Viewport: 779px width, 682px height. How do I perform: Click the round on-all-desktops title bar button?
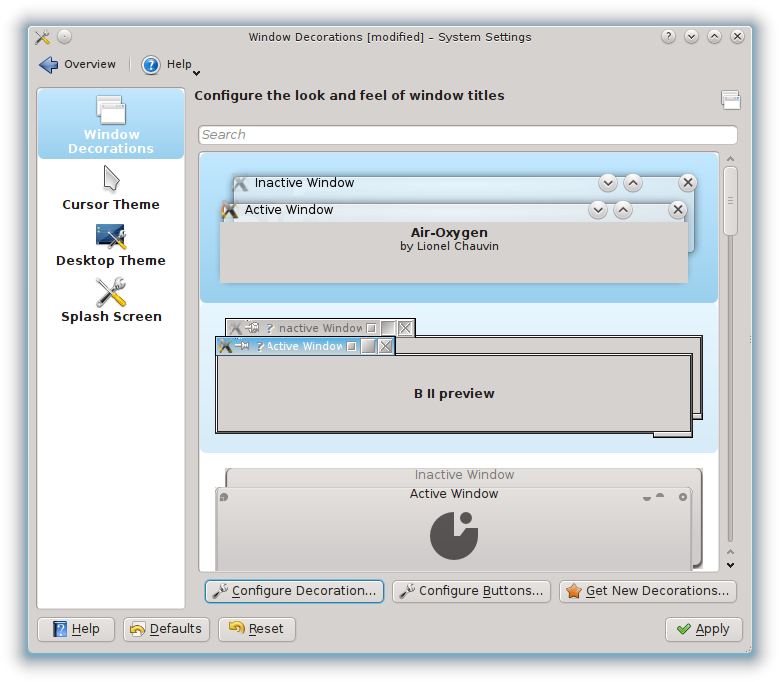tap(65, 37)
